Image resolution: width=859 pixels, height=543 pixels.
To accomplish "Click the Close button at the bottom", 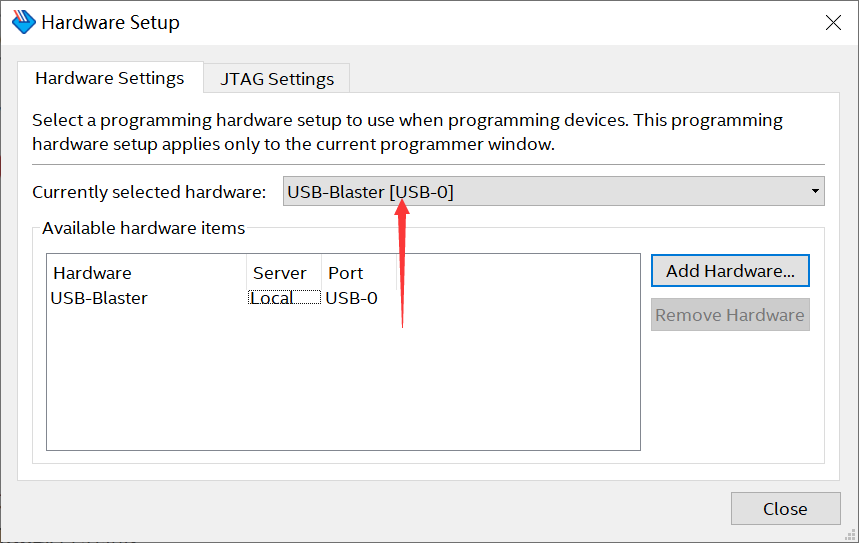I will 785,509.
